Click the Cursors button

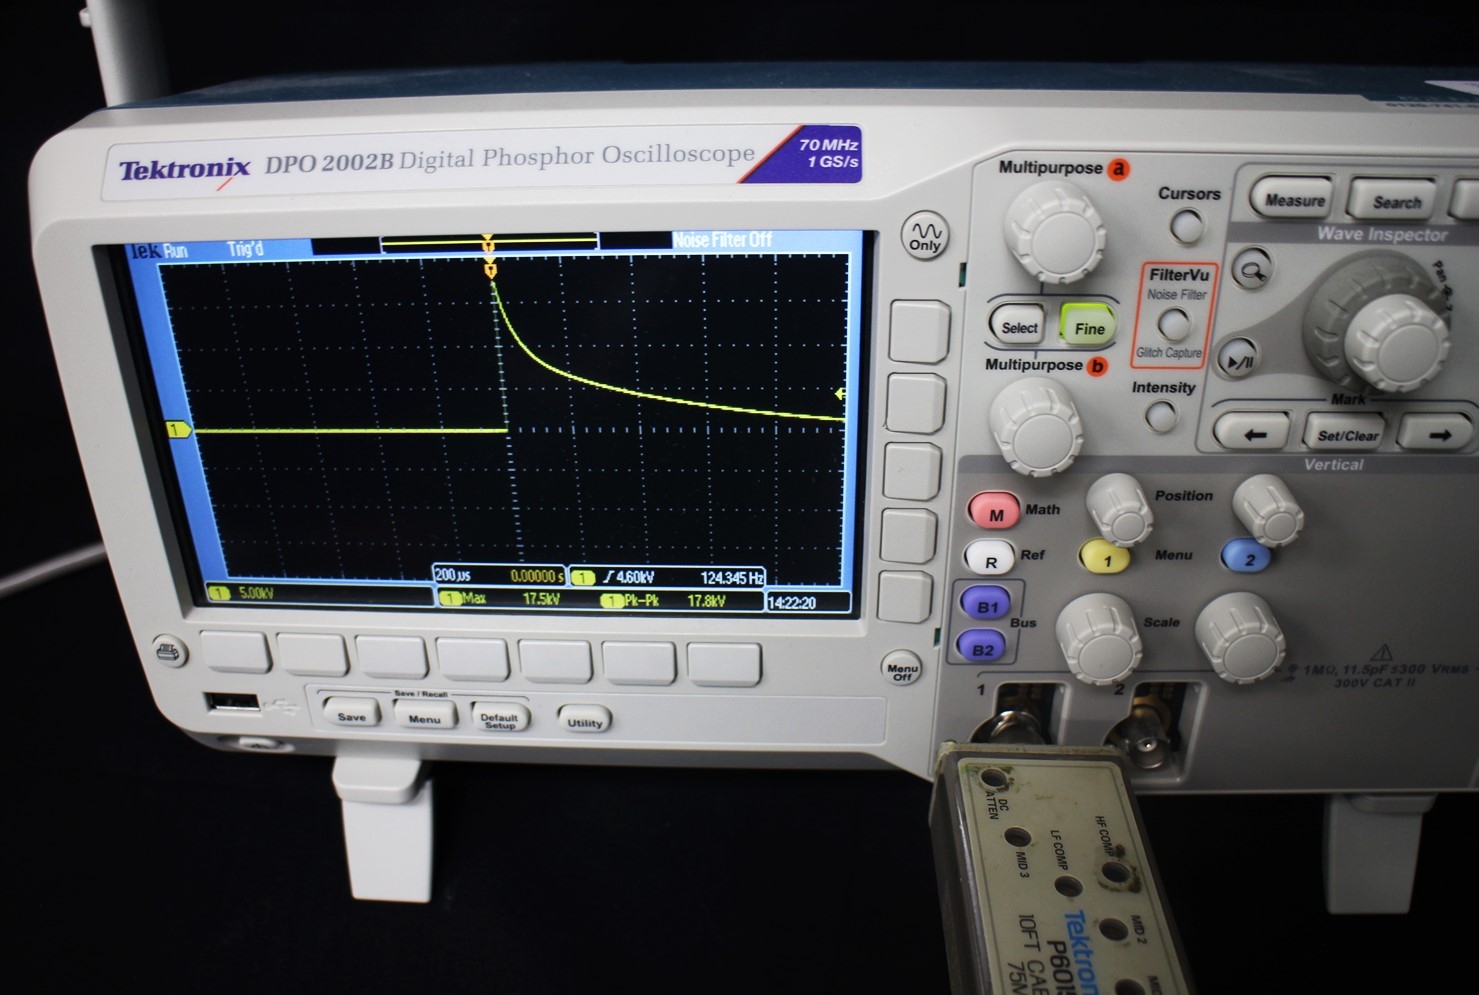(x=1187, y=227)
